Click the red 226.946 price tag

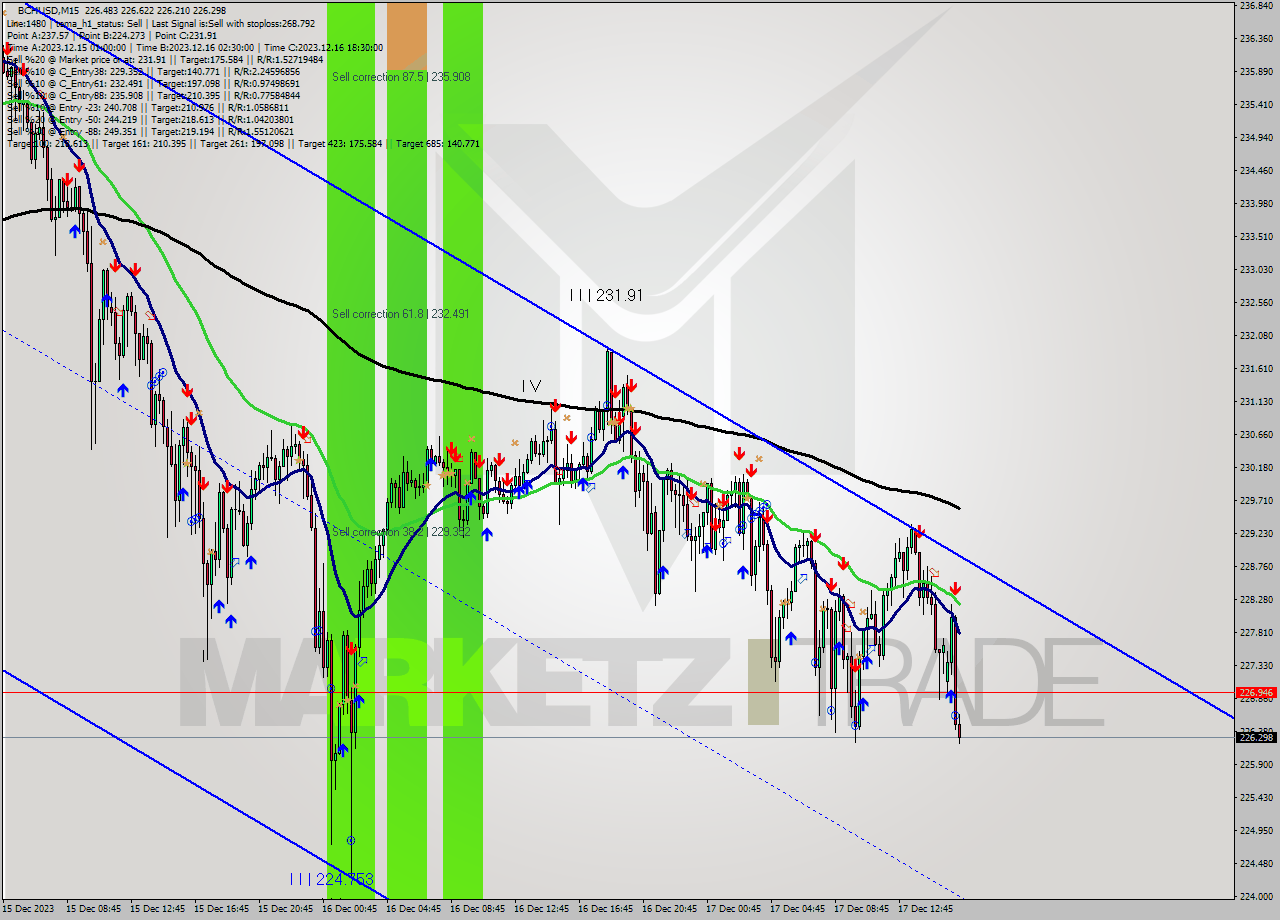1256,692
